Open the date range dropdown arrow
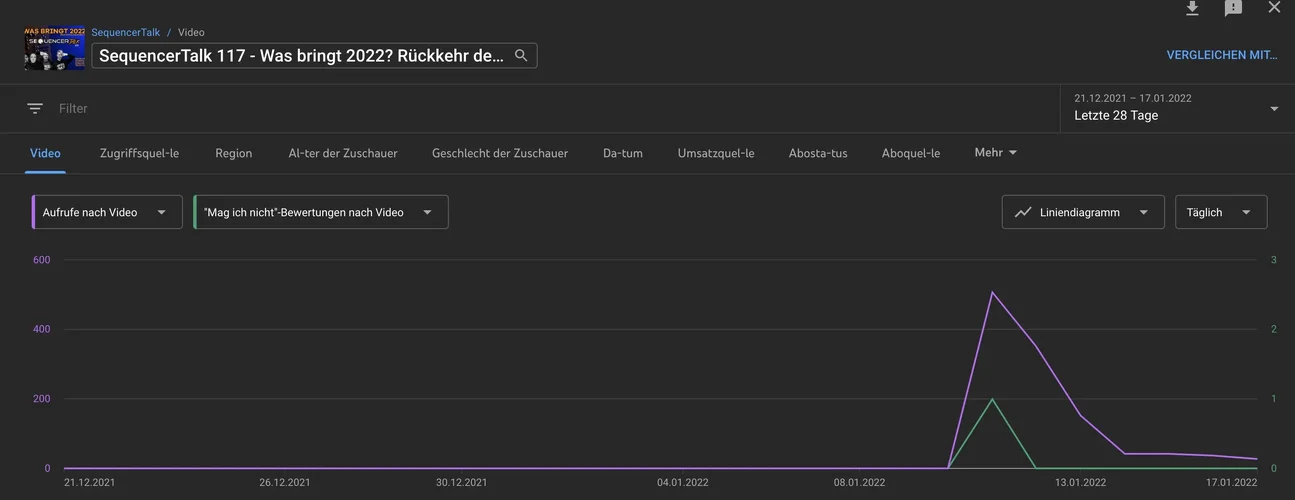Viewport: 1295px width, 500px height. pos(1274,109)
